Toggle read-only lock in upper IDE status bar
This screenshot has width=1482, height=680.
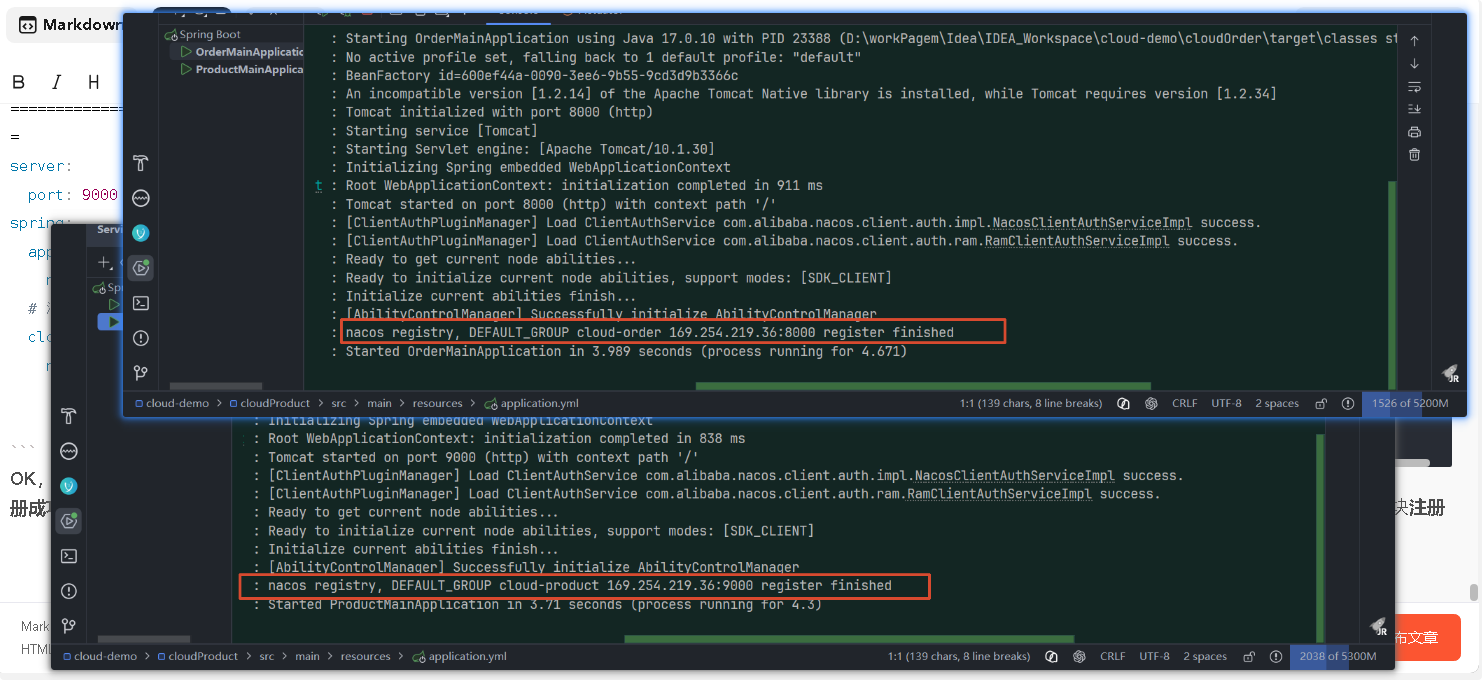[x=1321, y=404]
